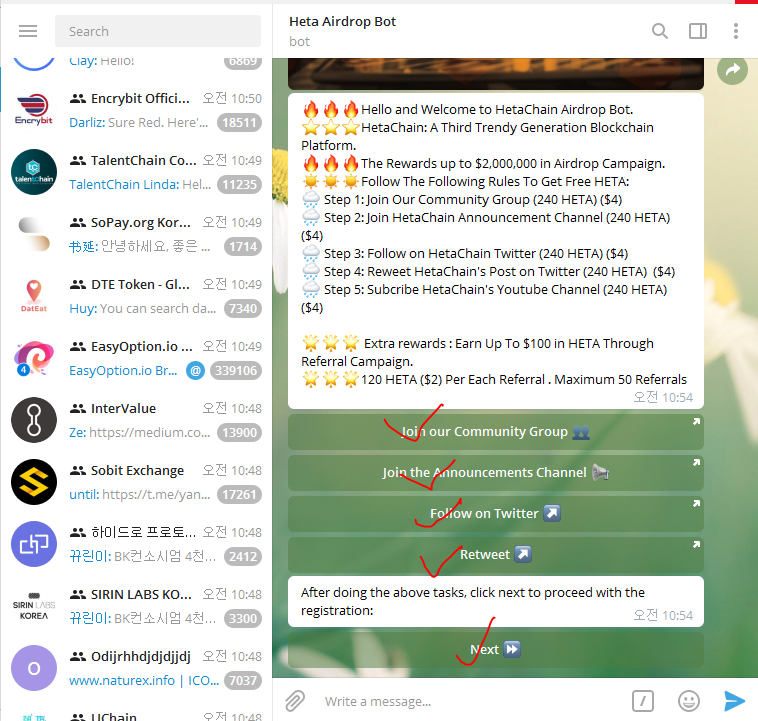The height and width of the screenshot is (721, 758).
Task: Search within Heta Airdrop Bot chat
Action: (x=659, y=31)
